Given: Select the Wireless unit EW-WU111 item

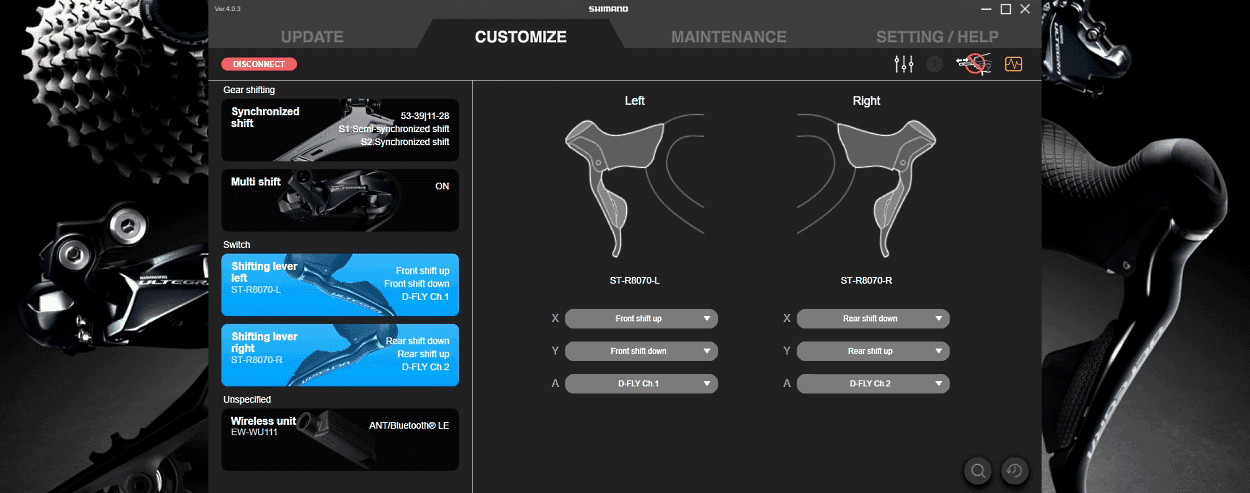Looking at the screenshot, I should pos(340,439).
